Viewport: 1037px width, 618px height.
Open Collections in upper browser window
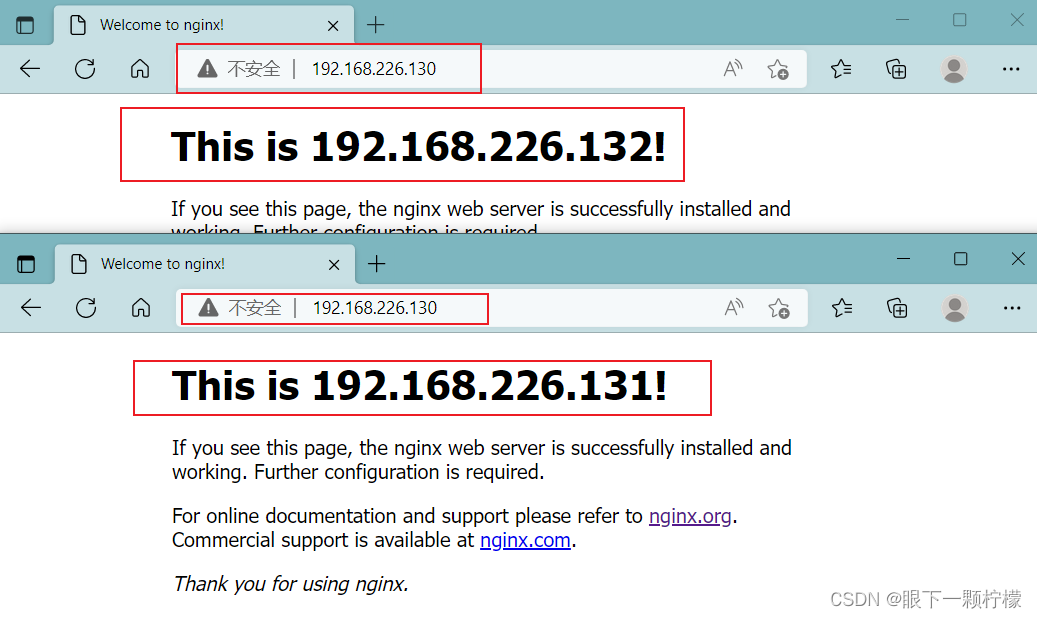click(896, 69)
